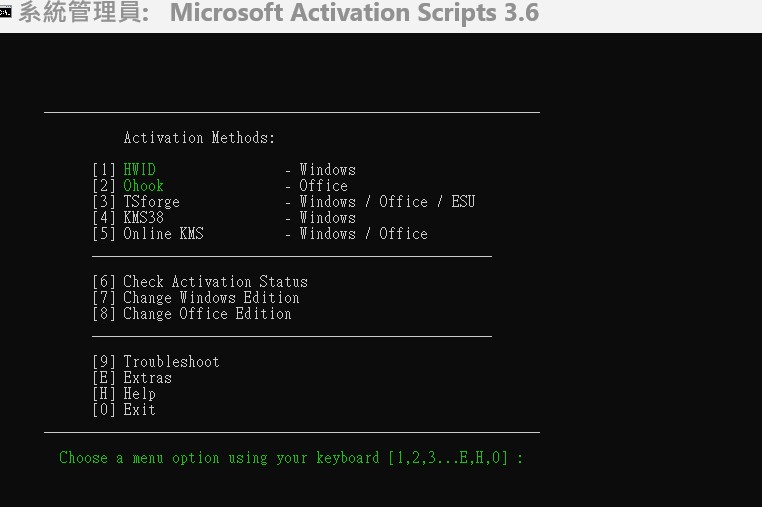
Task: Click the Activation Methods heading
Action: (199, 138)
